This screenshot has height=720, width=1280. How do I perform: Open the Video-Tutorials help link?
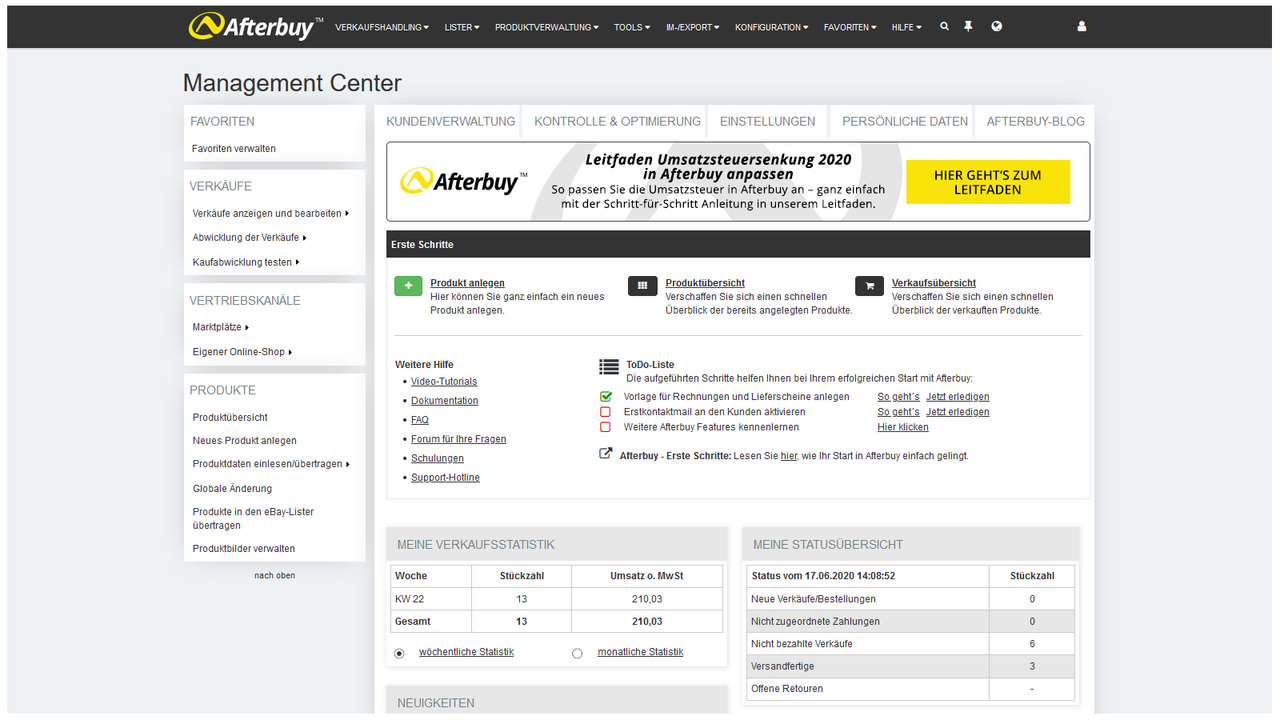pos(444,381)
